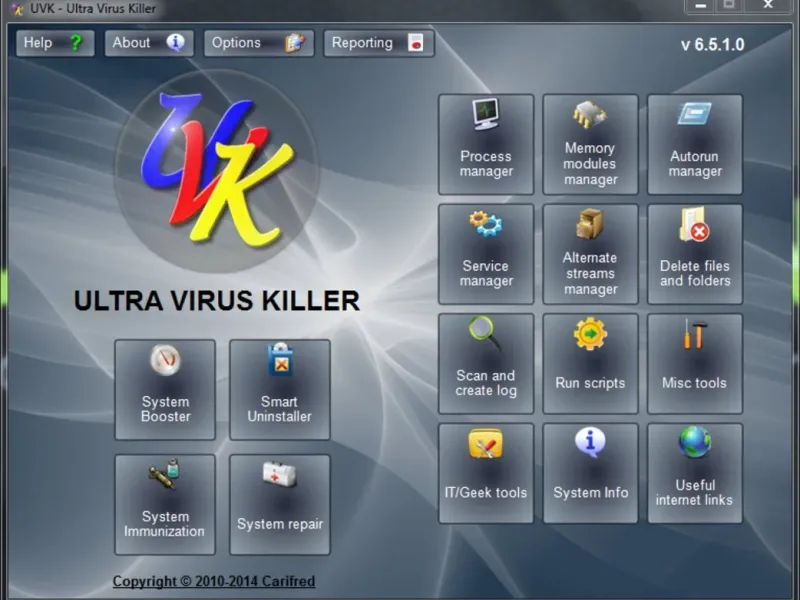Click the UVK title bar icon
Image resolution: width=800 pixels, height=600 pixels.
[x=18, y=9]
